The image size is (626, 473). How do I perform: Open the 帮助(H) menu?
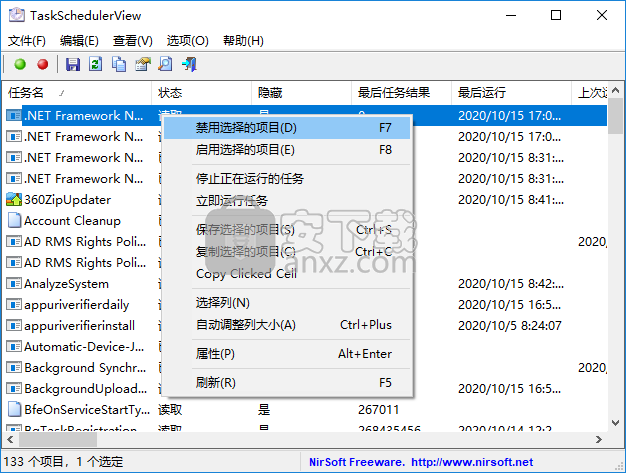coord(243,40)
